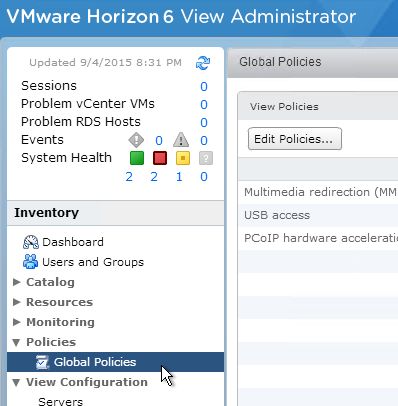
Task: Collapse the View Configuration tree node
Action: coord(16,382)
